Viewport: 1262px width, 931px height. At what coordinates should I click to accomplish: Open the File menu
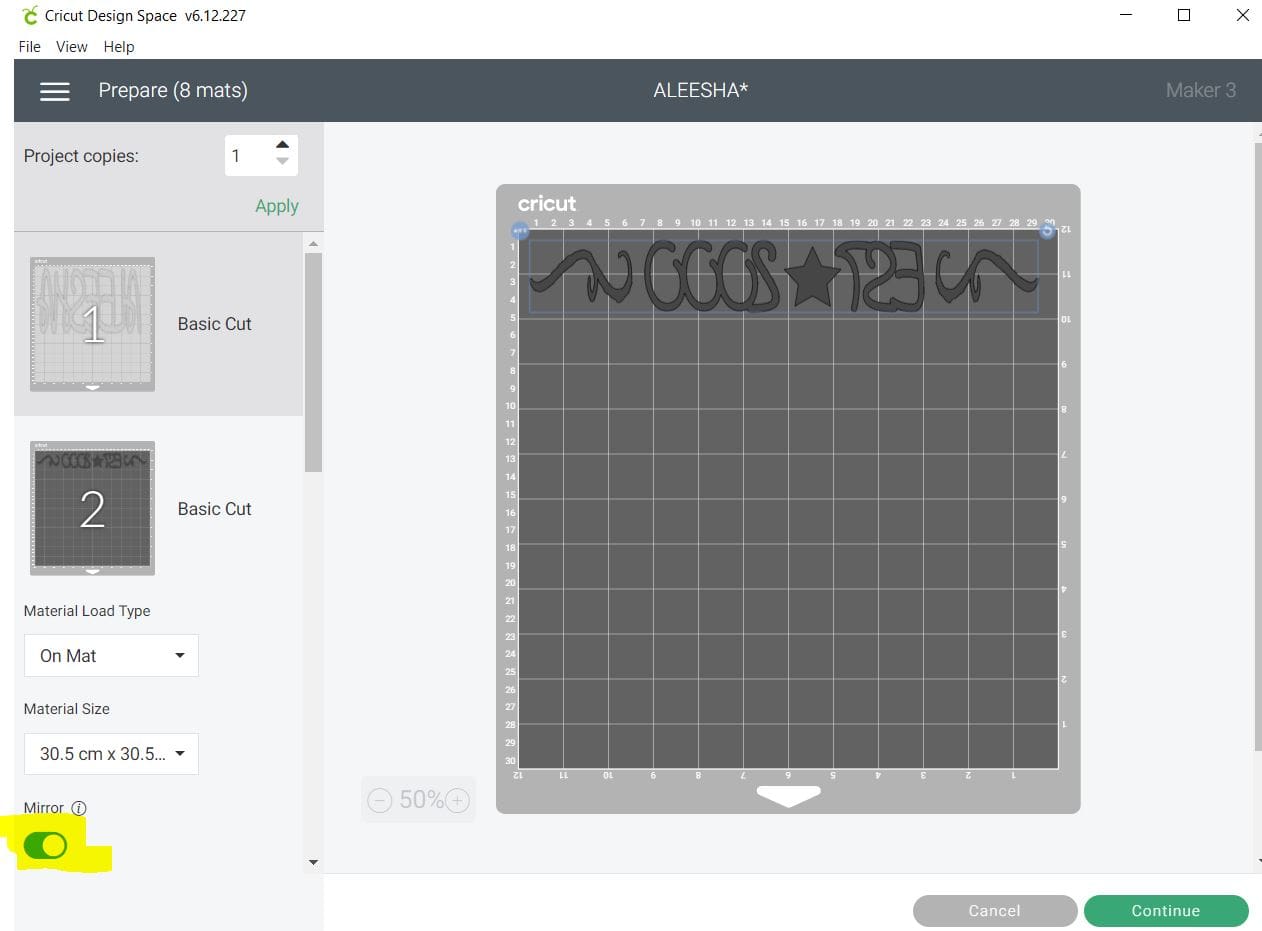[x=30, y=47]
